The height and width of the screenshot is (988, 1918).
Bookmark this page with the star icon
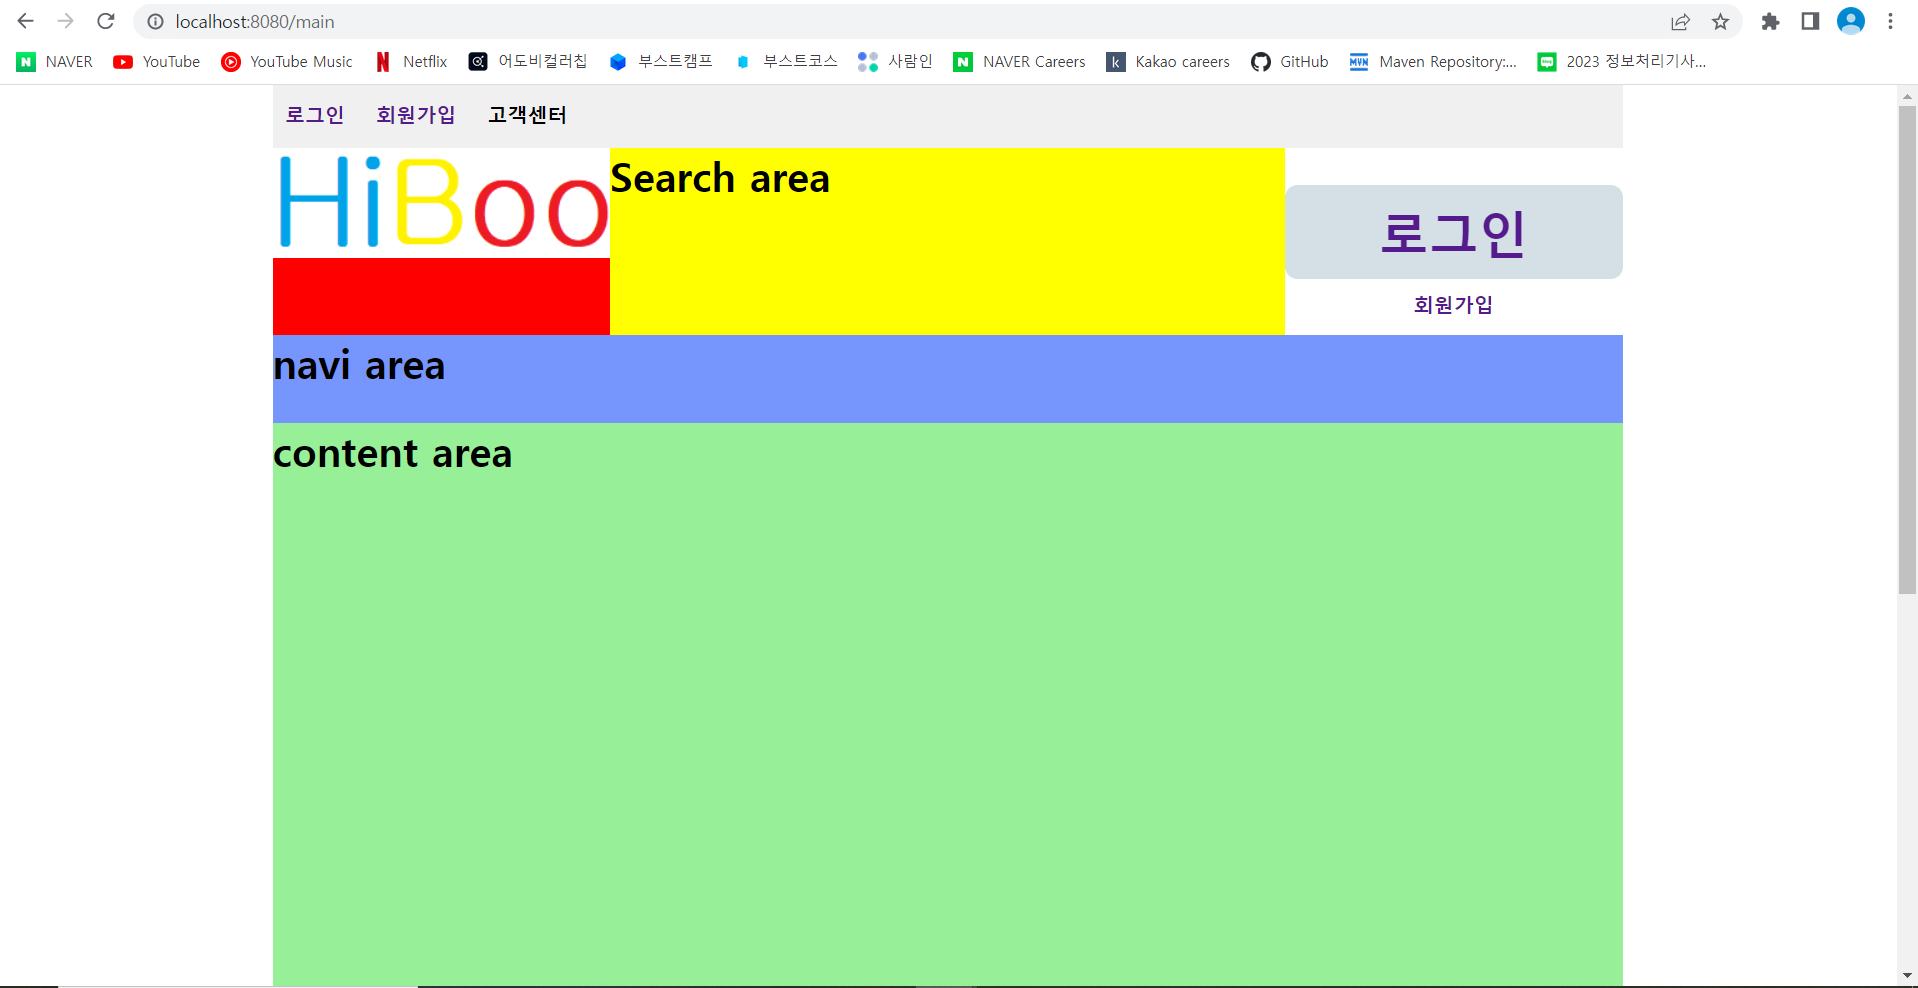(1720, 21)
